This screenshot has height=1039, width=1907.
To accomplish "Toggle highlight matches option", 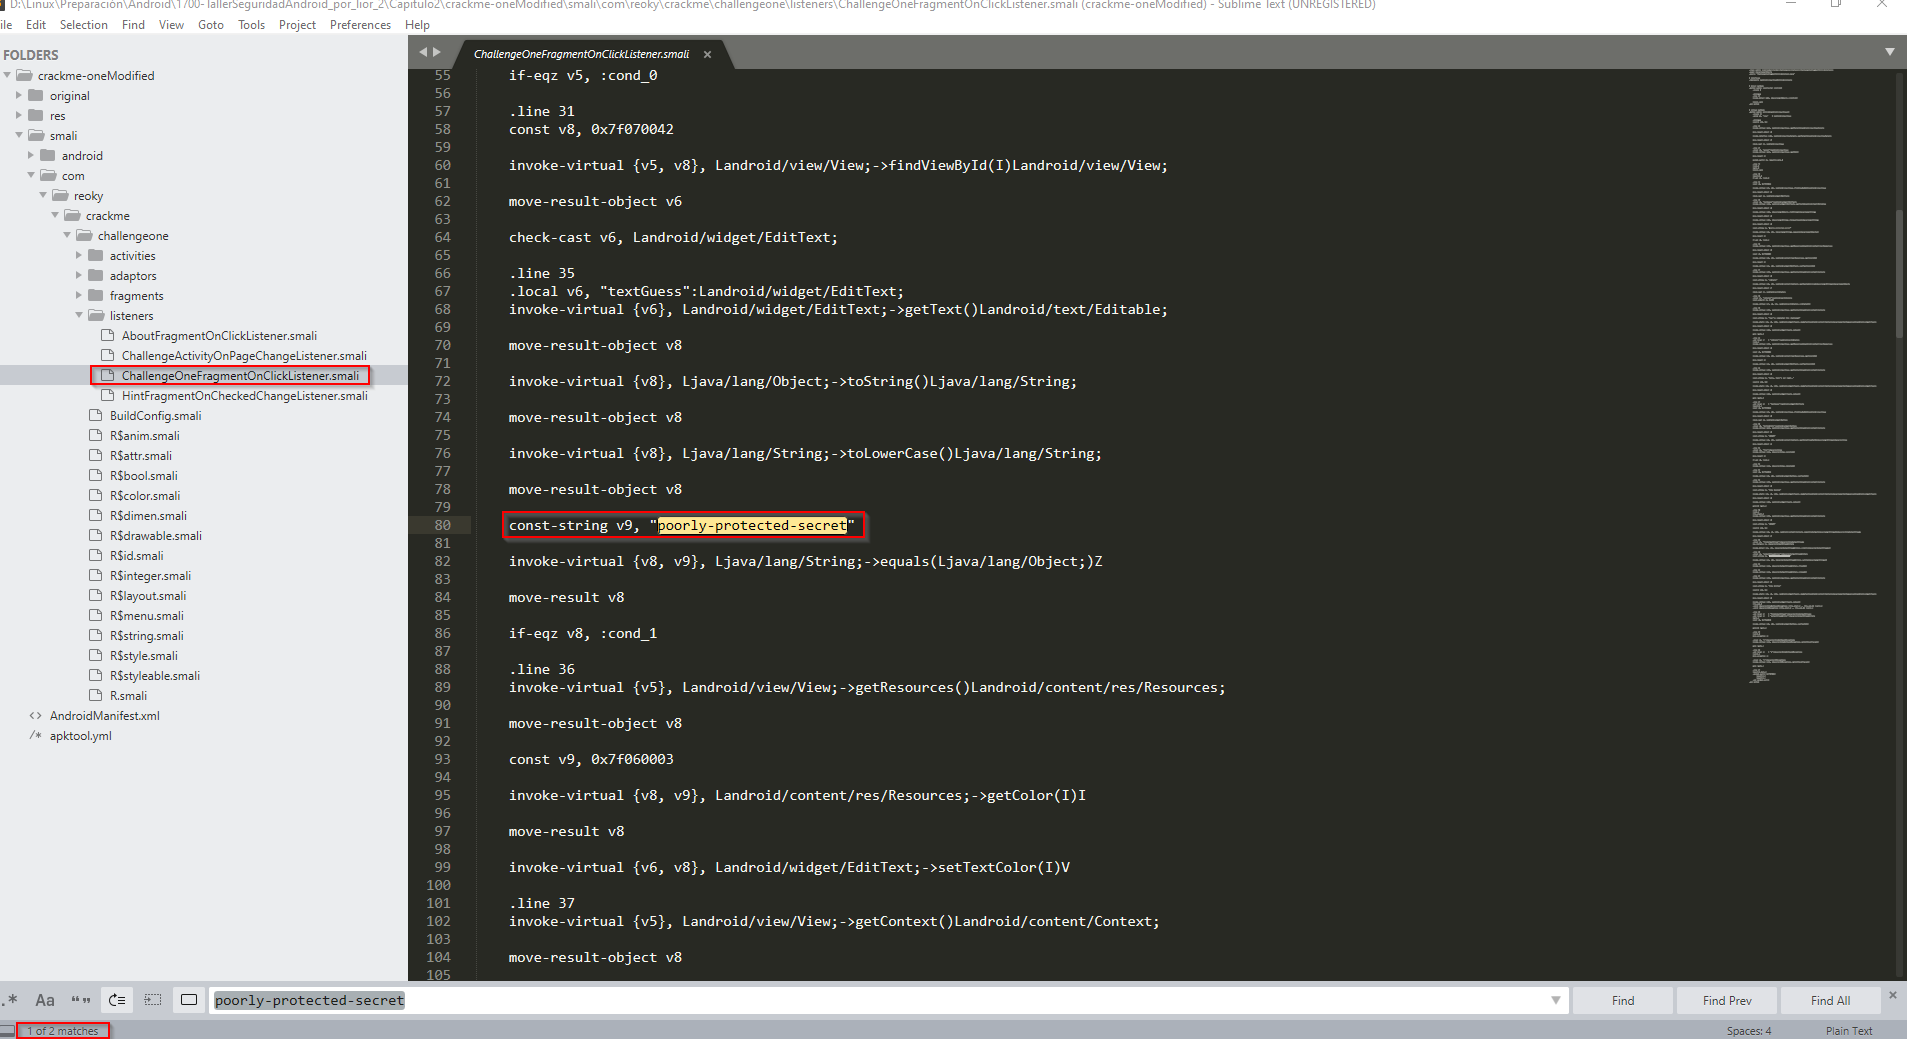I will (189, 999).
